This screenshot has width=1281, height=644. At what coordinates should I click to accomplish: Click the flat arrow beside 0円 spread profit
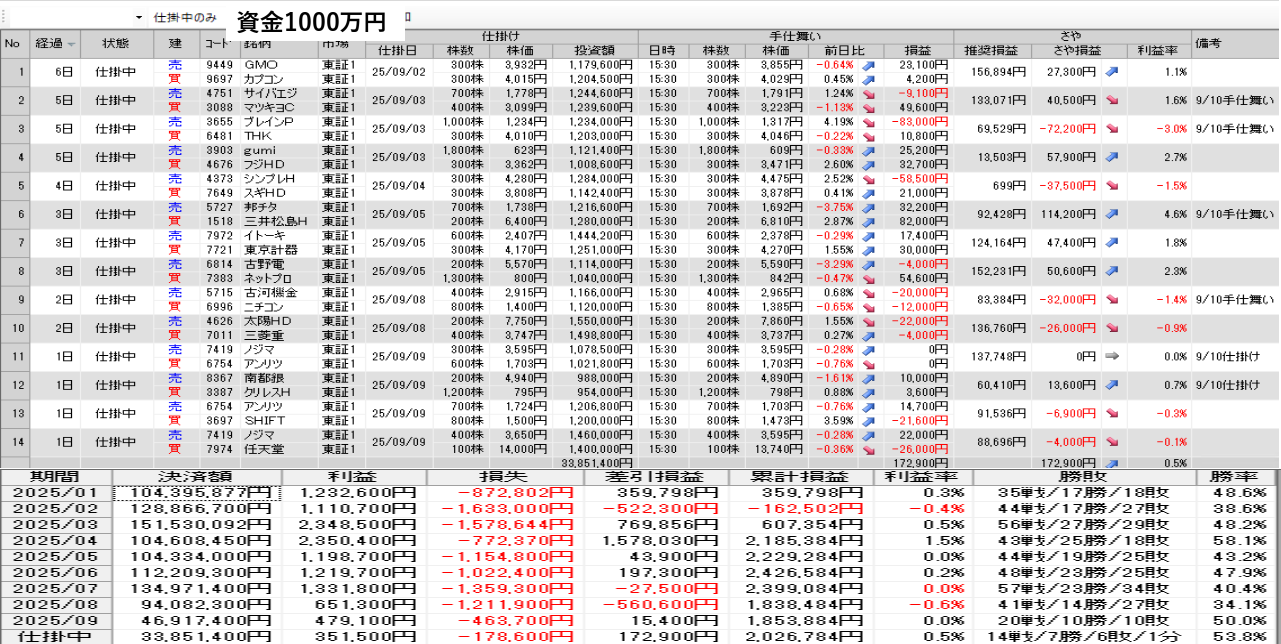(x=1112, y=356)
